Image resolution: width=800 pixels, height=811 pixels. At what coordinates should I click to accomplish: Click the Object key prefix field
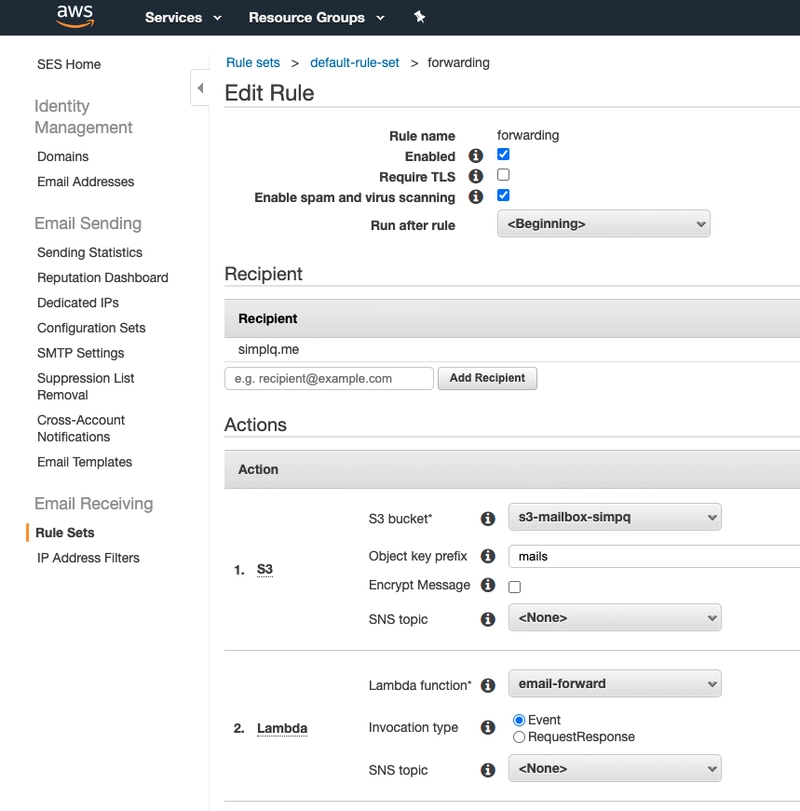point(654,557)
